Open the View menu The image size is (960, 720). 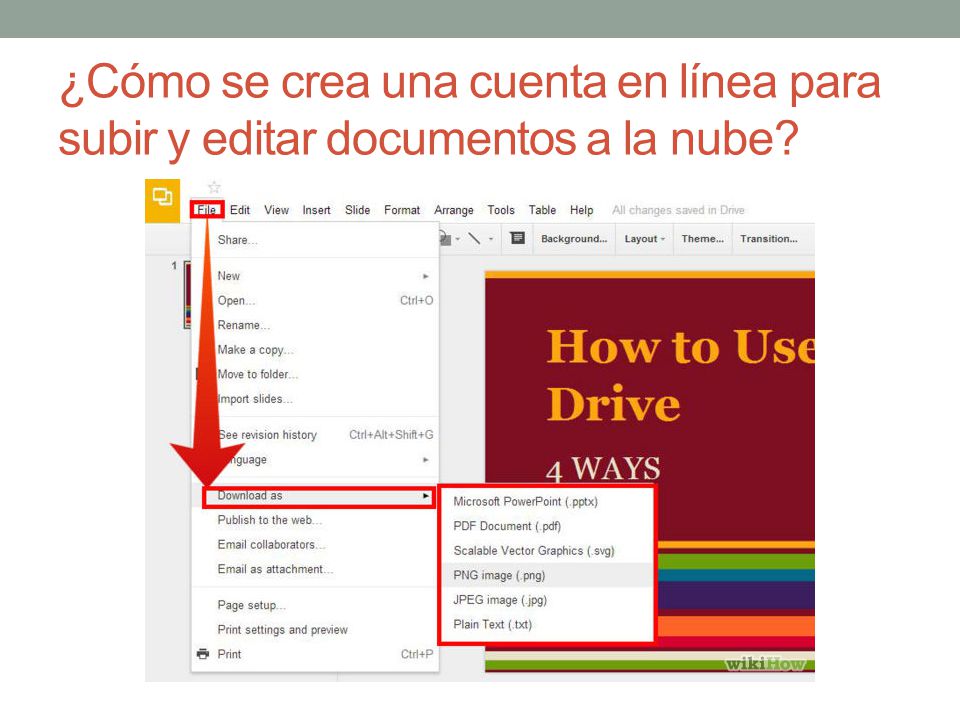pyautogui.click(x=276, y=210)
